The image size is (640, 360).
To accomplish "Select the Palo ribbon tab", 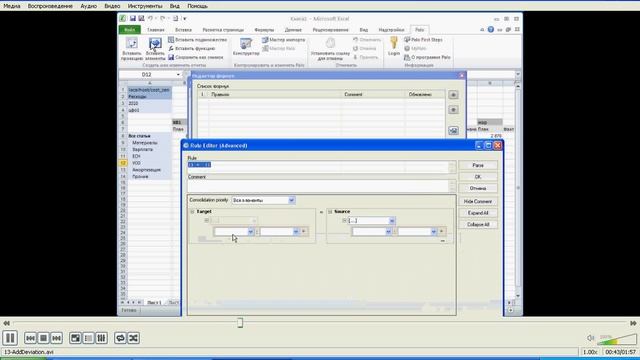I will click(420, 30).
